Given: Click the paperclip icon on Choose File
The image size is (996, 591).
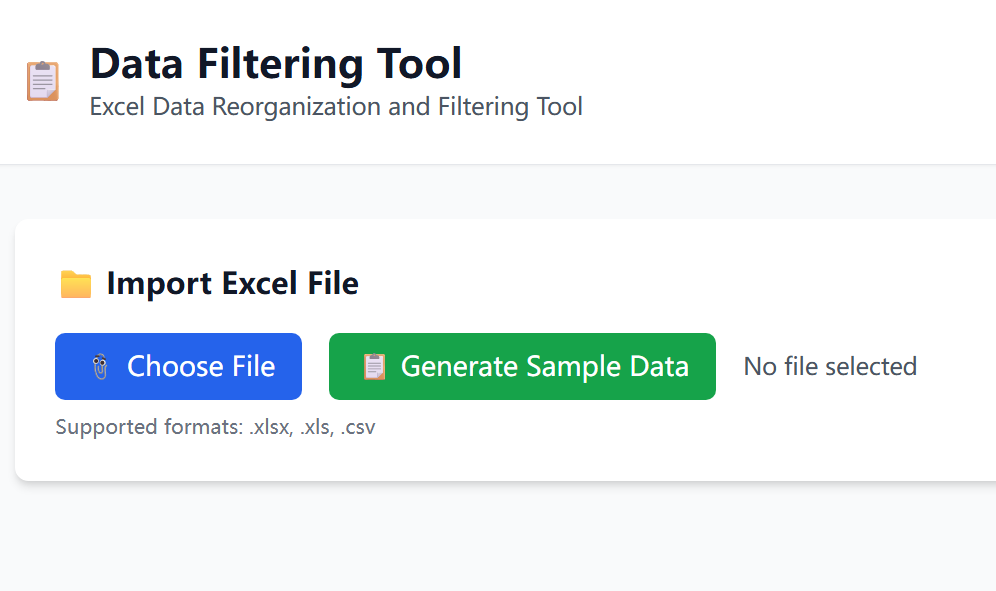Looking at the screenshot, I should (98, 367).
